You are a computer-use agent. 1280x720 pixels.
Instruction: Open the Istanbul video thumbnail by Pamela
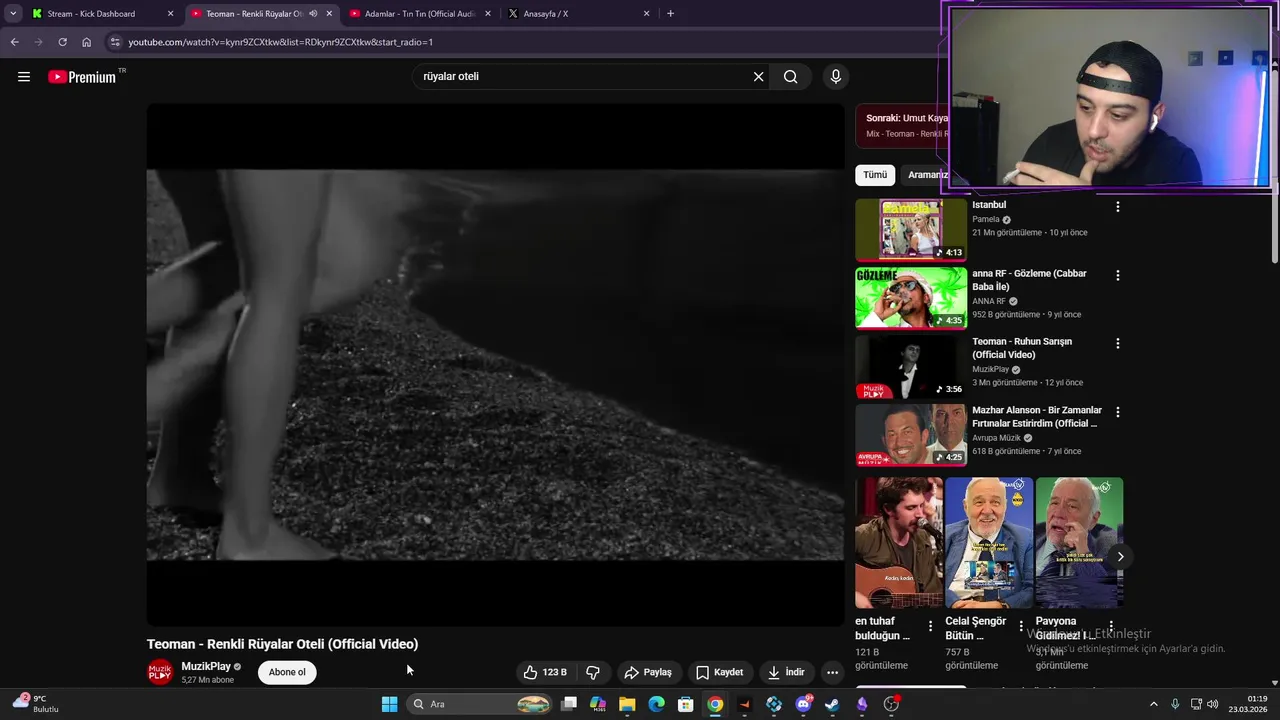click(911, 230)
